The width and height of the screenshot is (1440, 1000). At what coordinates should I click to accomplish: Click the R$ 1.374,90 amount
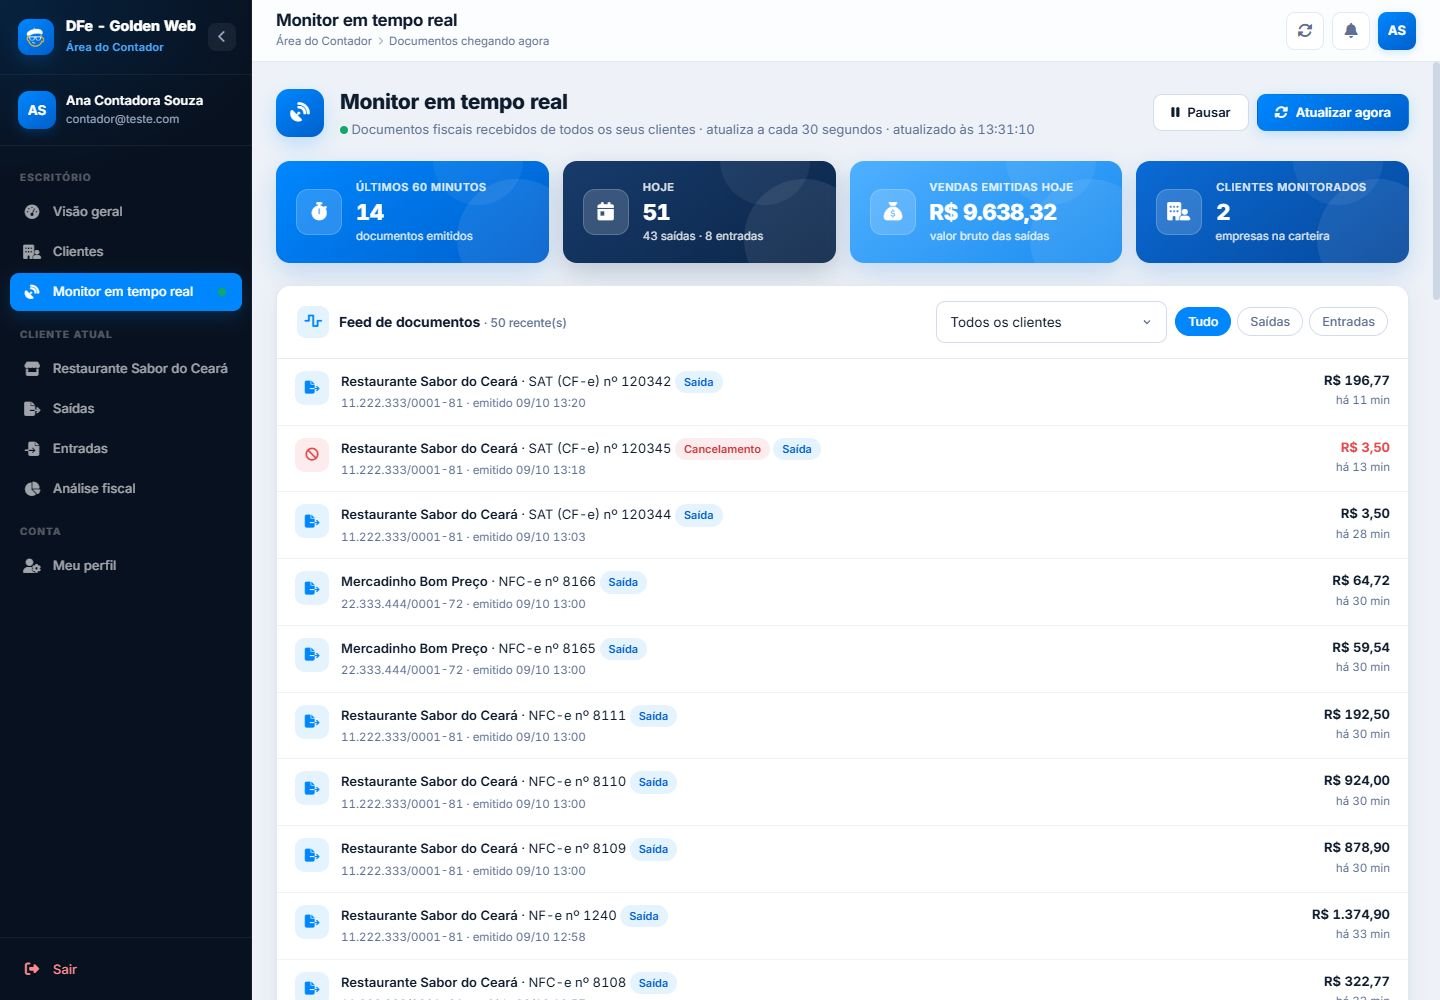pyautogui.click(x=1350, y=914)
